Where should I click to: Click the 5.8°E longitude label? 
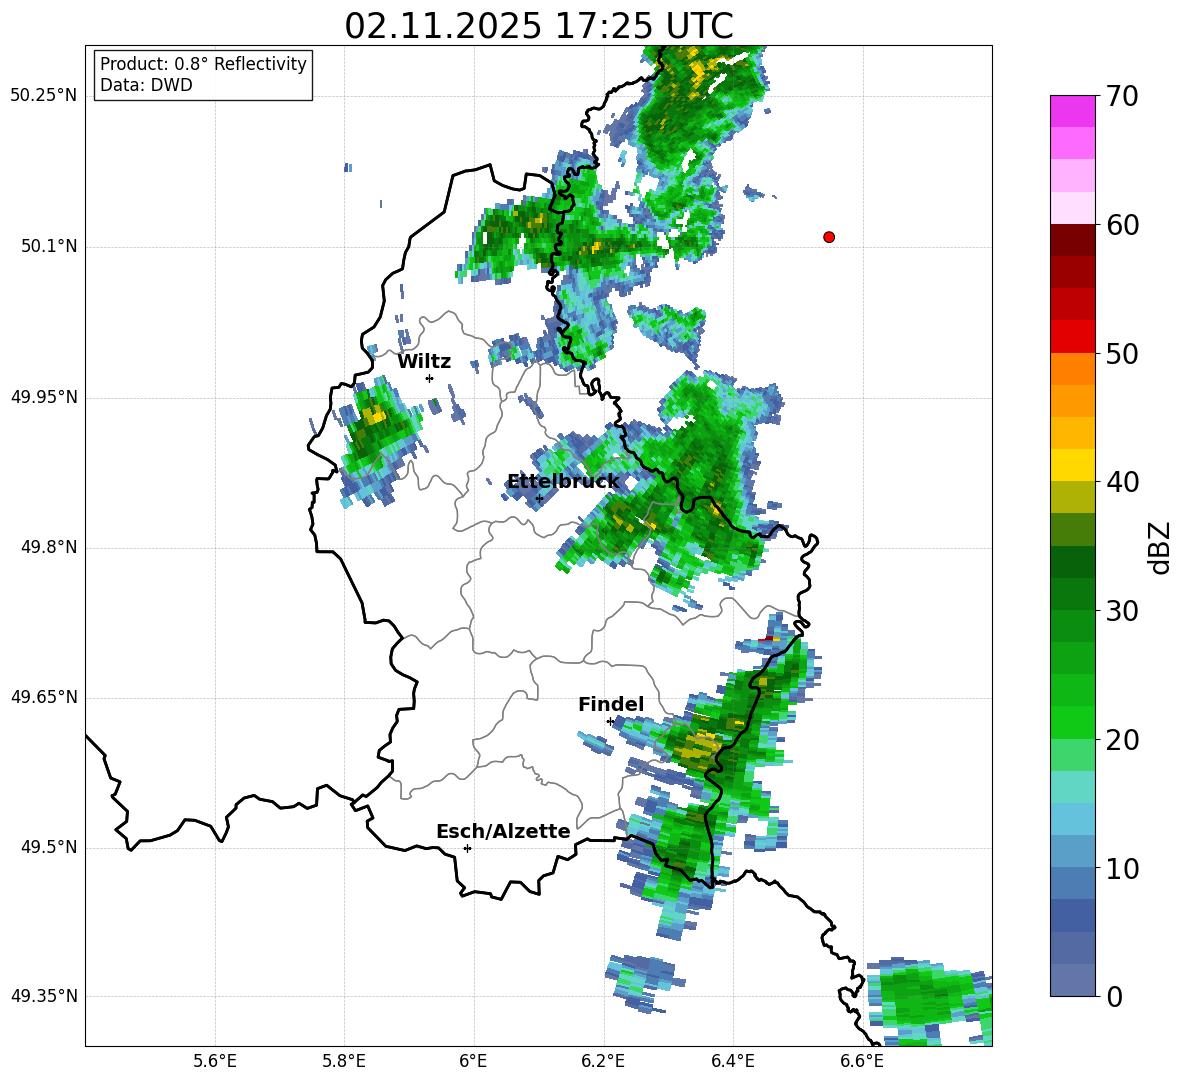pos(344,1061)
